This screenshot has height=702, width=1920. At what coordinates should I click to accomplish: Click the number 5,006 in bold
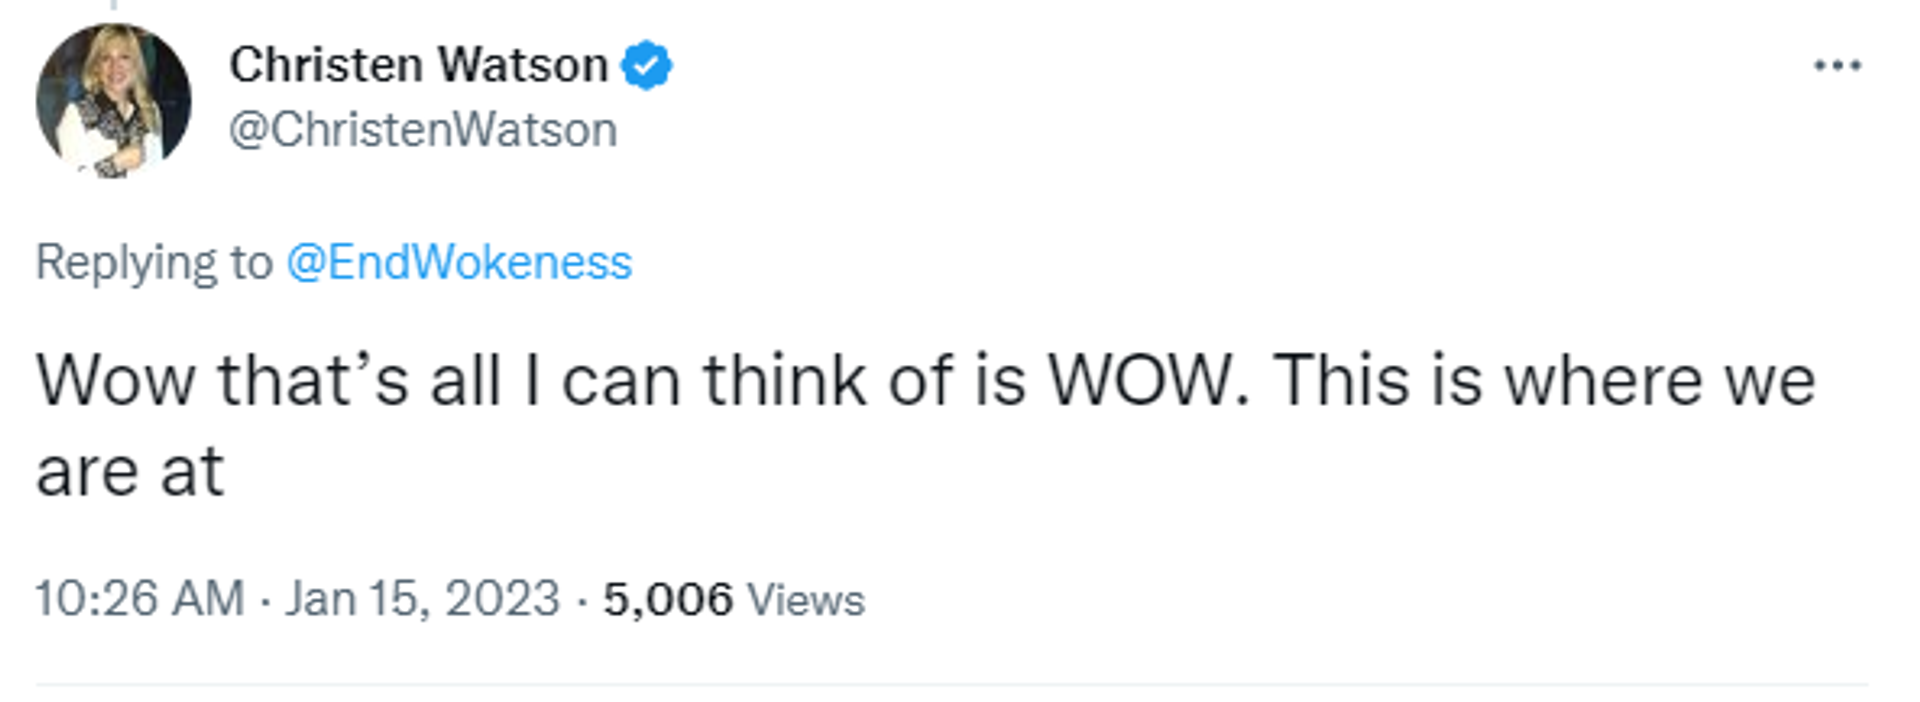[668, 600]
